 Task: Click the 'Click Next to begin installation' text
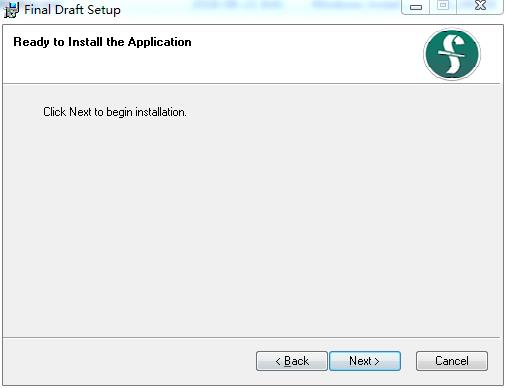click(x=115, y=112)
